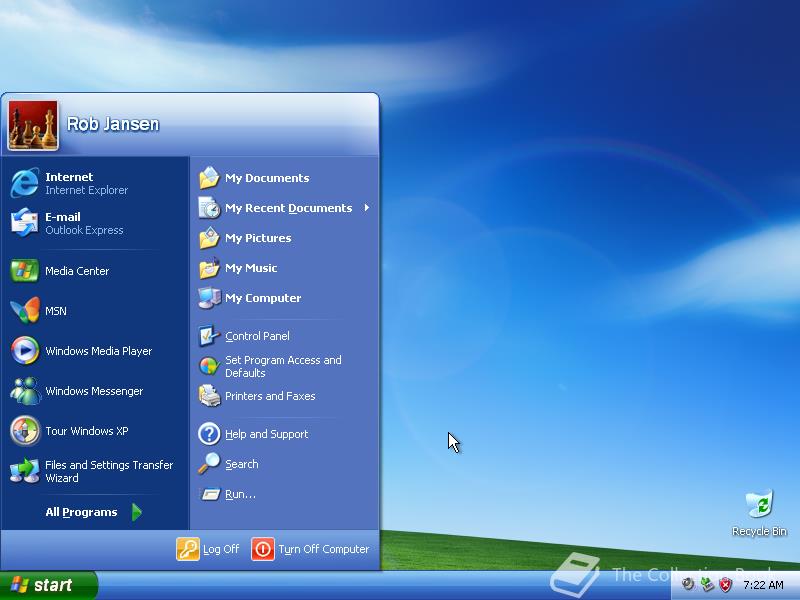The image size is (800, 600).
Task: Click the Log Off key icon
Action: tap(188, 549)
